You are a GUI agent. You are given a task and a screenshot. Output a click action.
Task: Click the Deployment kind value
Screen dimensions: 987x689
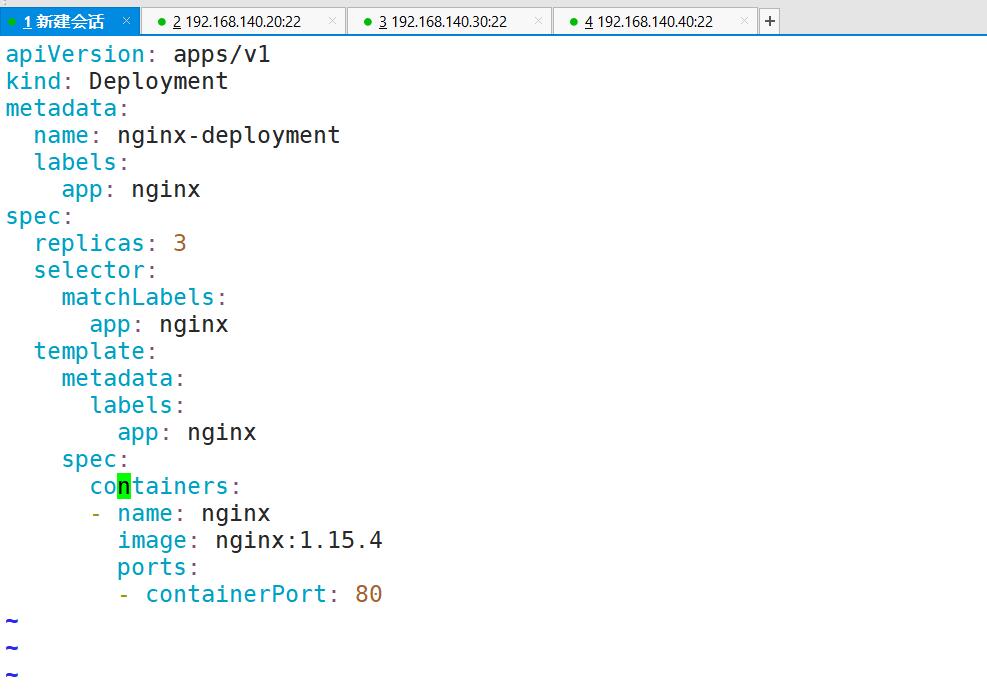click(x=158, y=81)
